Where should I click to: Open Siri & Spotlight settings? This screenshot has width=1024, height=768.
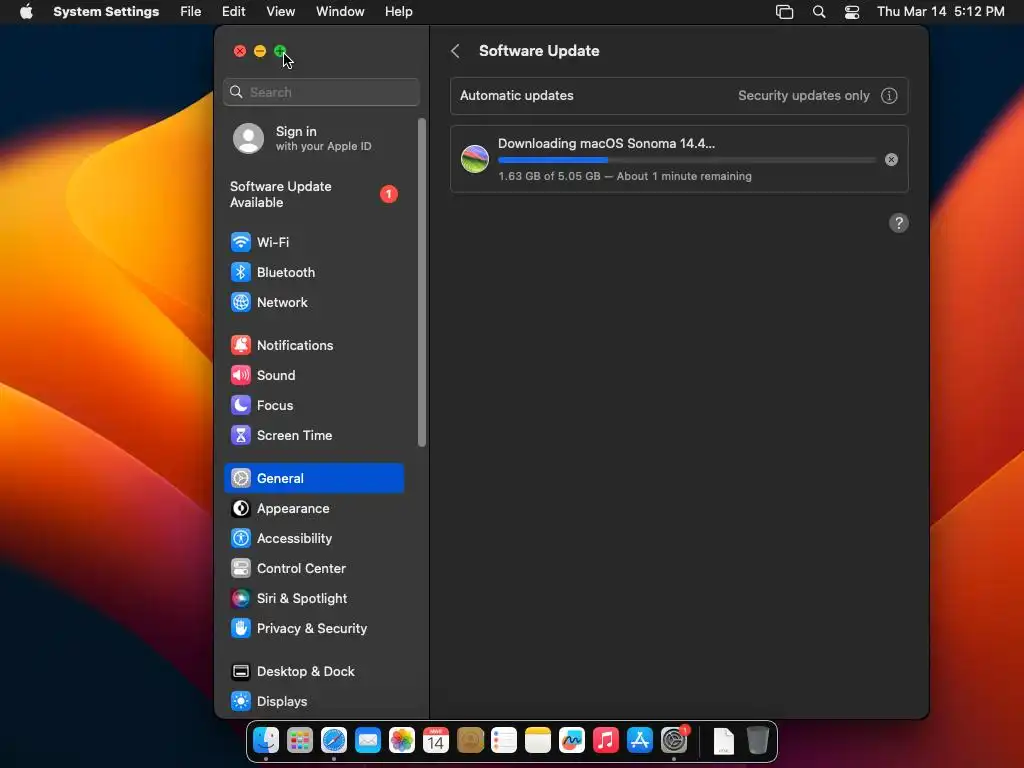[313, 598]
